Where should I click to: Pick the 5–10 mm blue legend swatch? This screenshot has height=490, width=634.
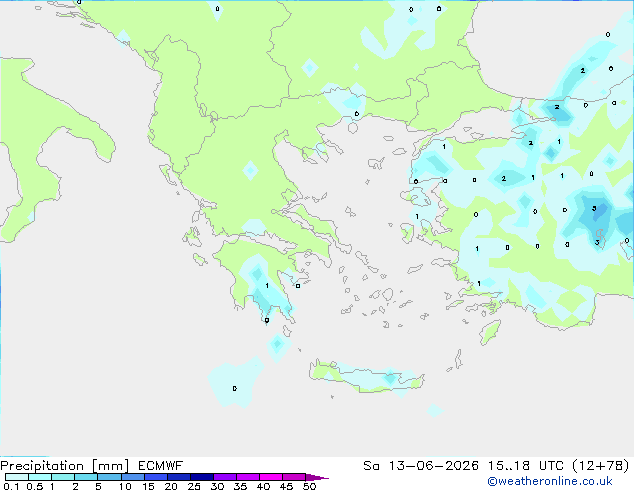click(x=109, y=477)
